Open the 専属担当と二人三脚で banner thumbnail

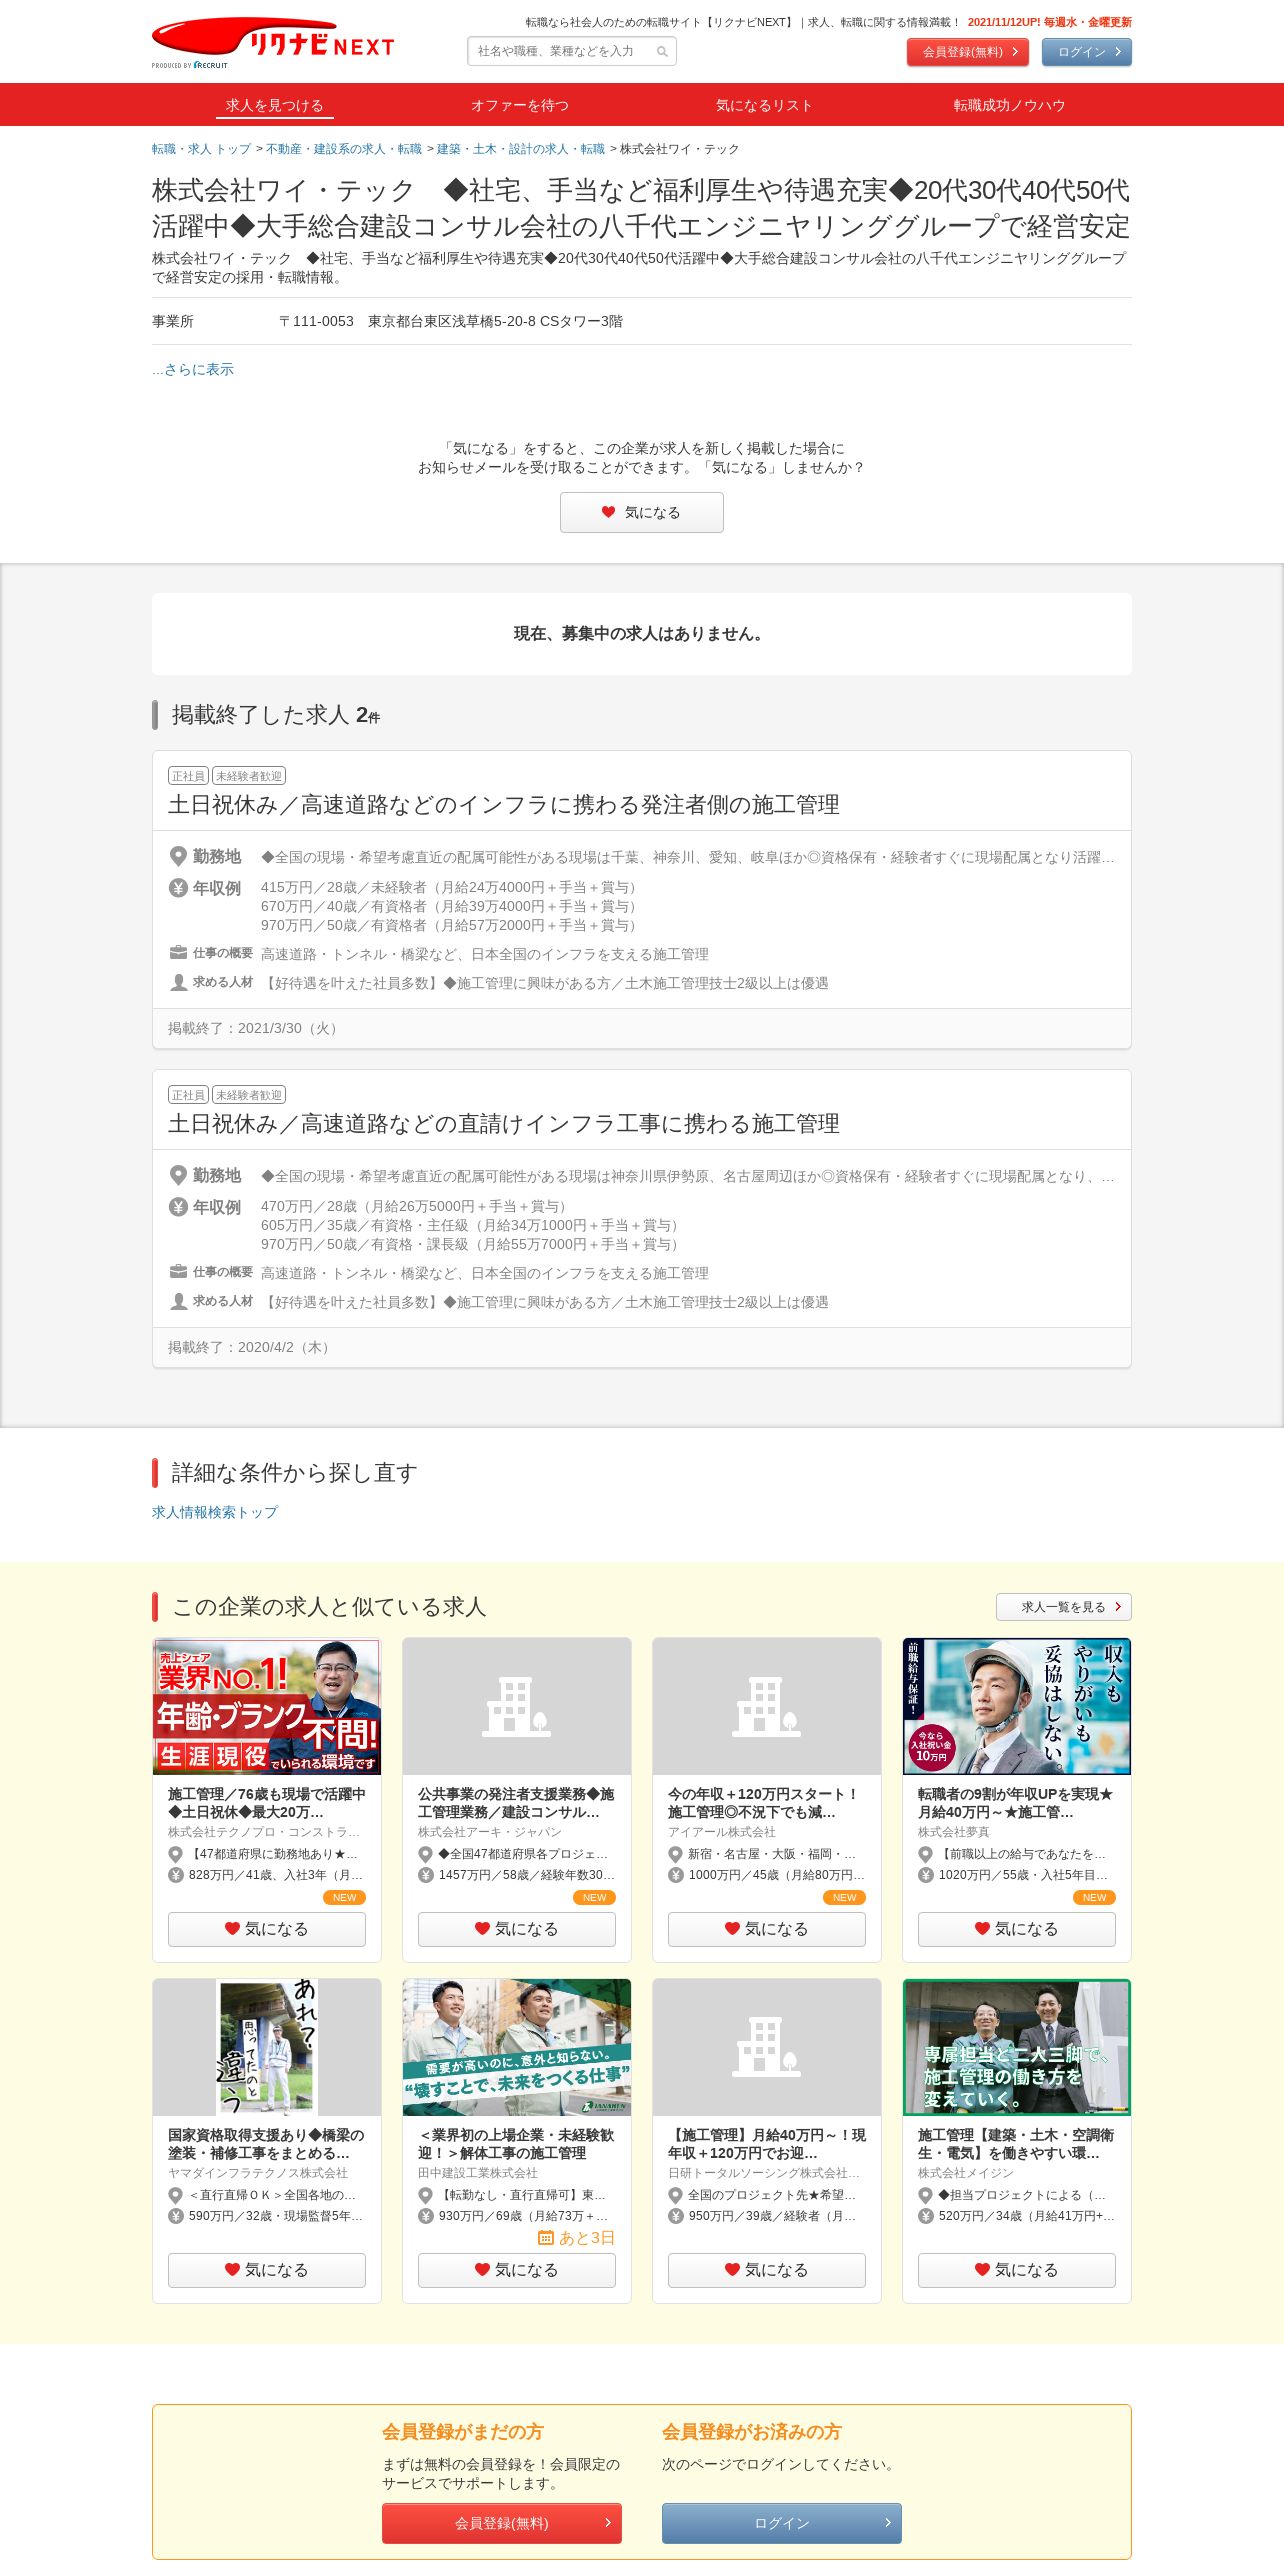point(1017,2047)
